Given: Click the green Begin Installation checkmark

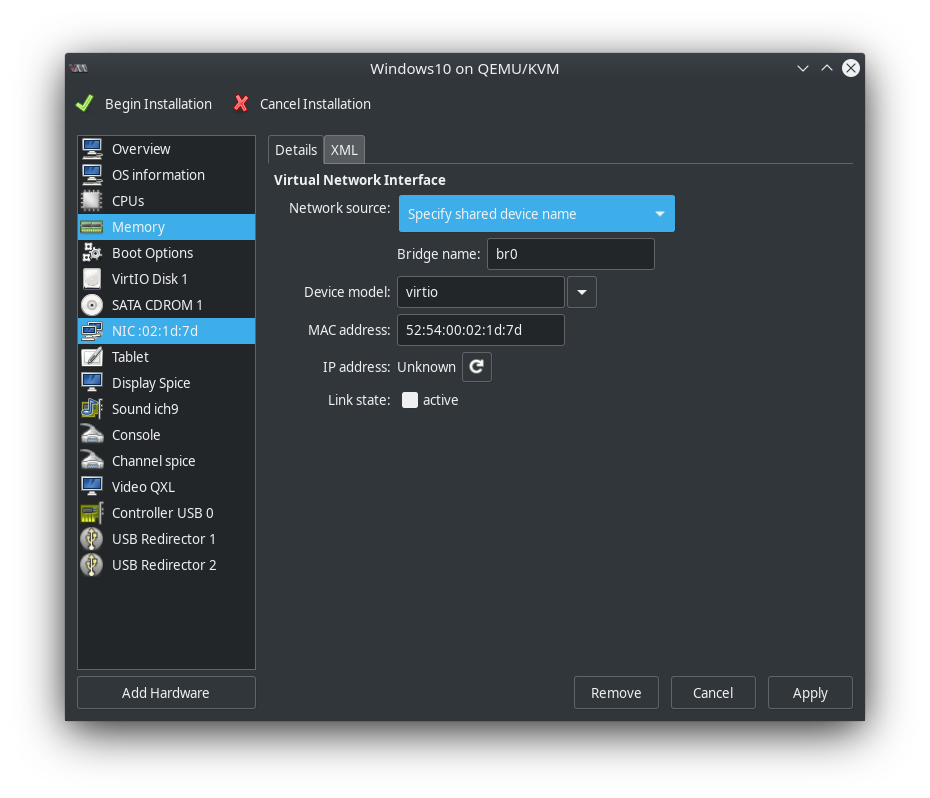Looking at the screenshot, I should click(x=85, y=104).
